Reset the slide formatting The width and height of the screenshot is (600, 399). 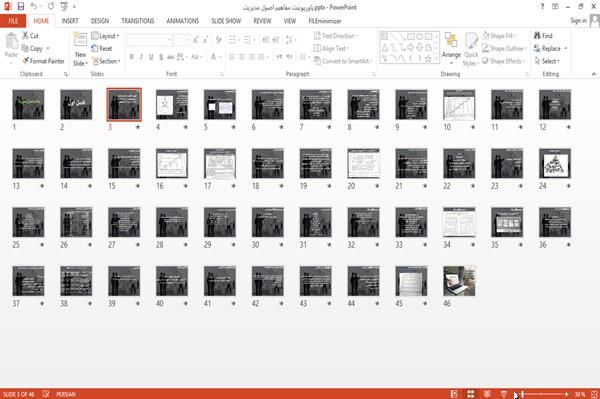click(x=102, y=48)
